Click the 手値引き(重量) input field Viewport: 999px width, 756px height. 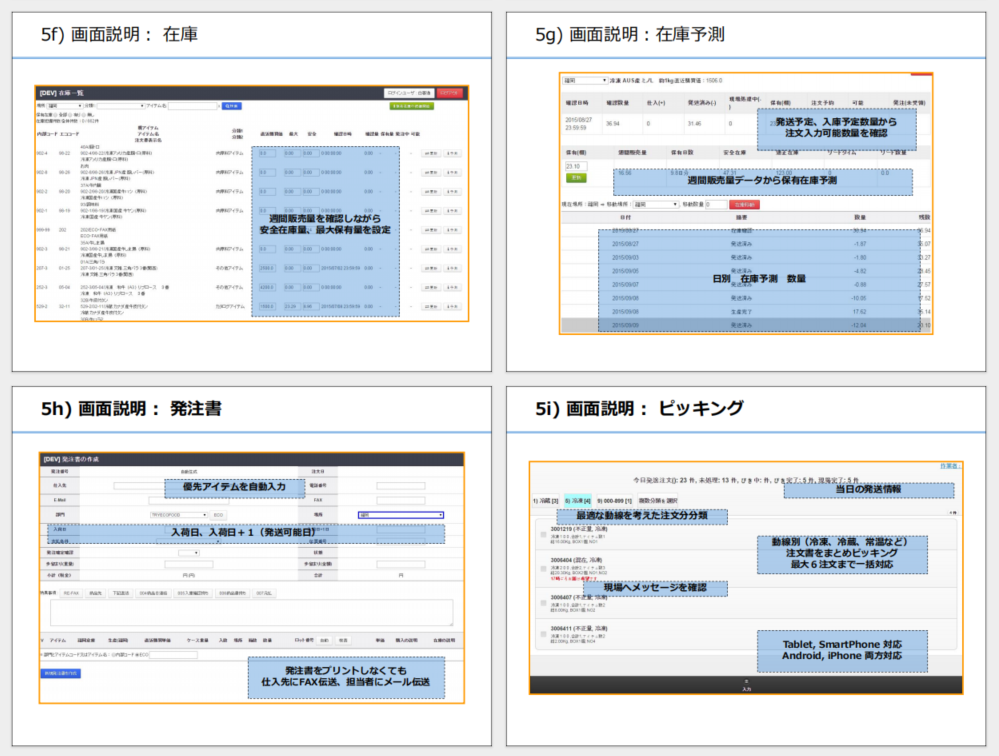[189, 564]
